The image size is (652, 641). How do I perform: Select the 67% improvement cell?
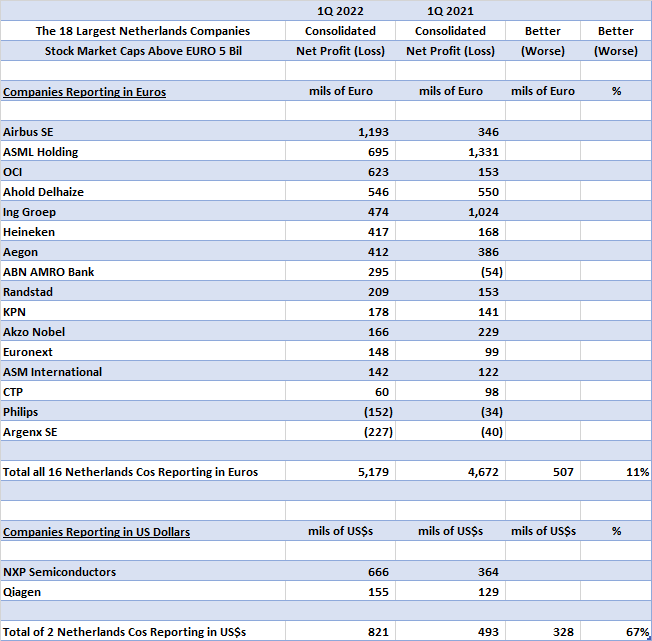[x=637, y=632]
